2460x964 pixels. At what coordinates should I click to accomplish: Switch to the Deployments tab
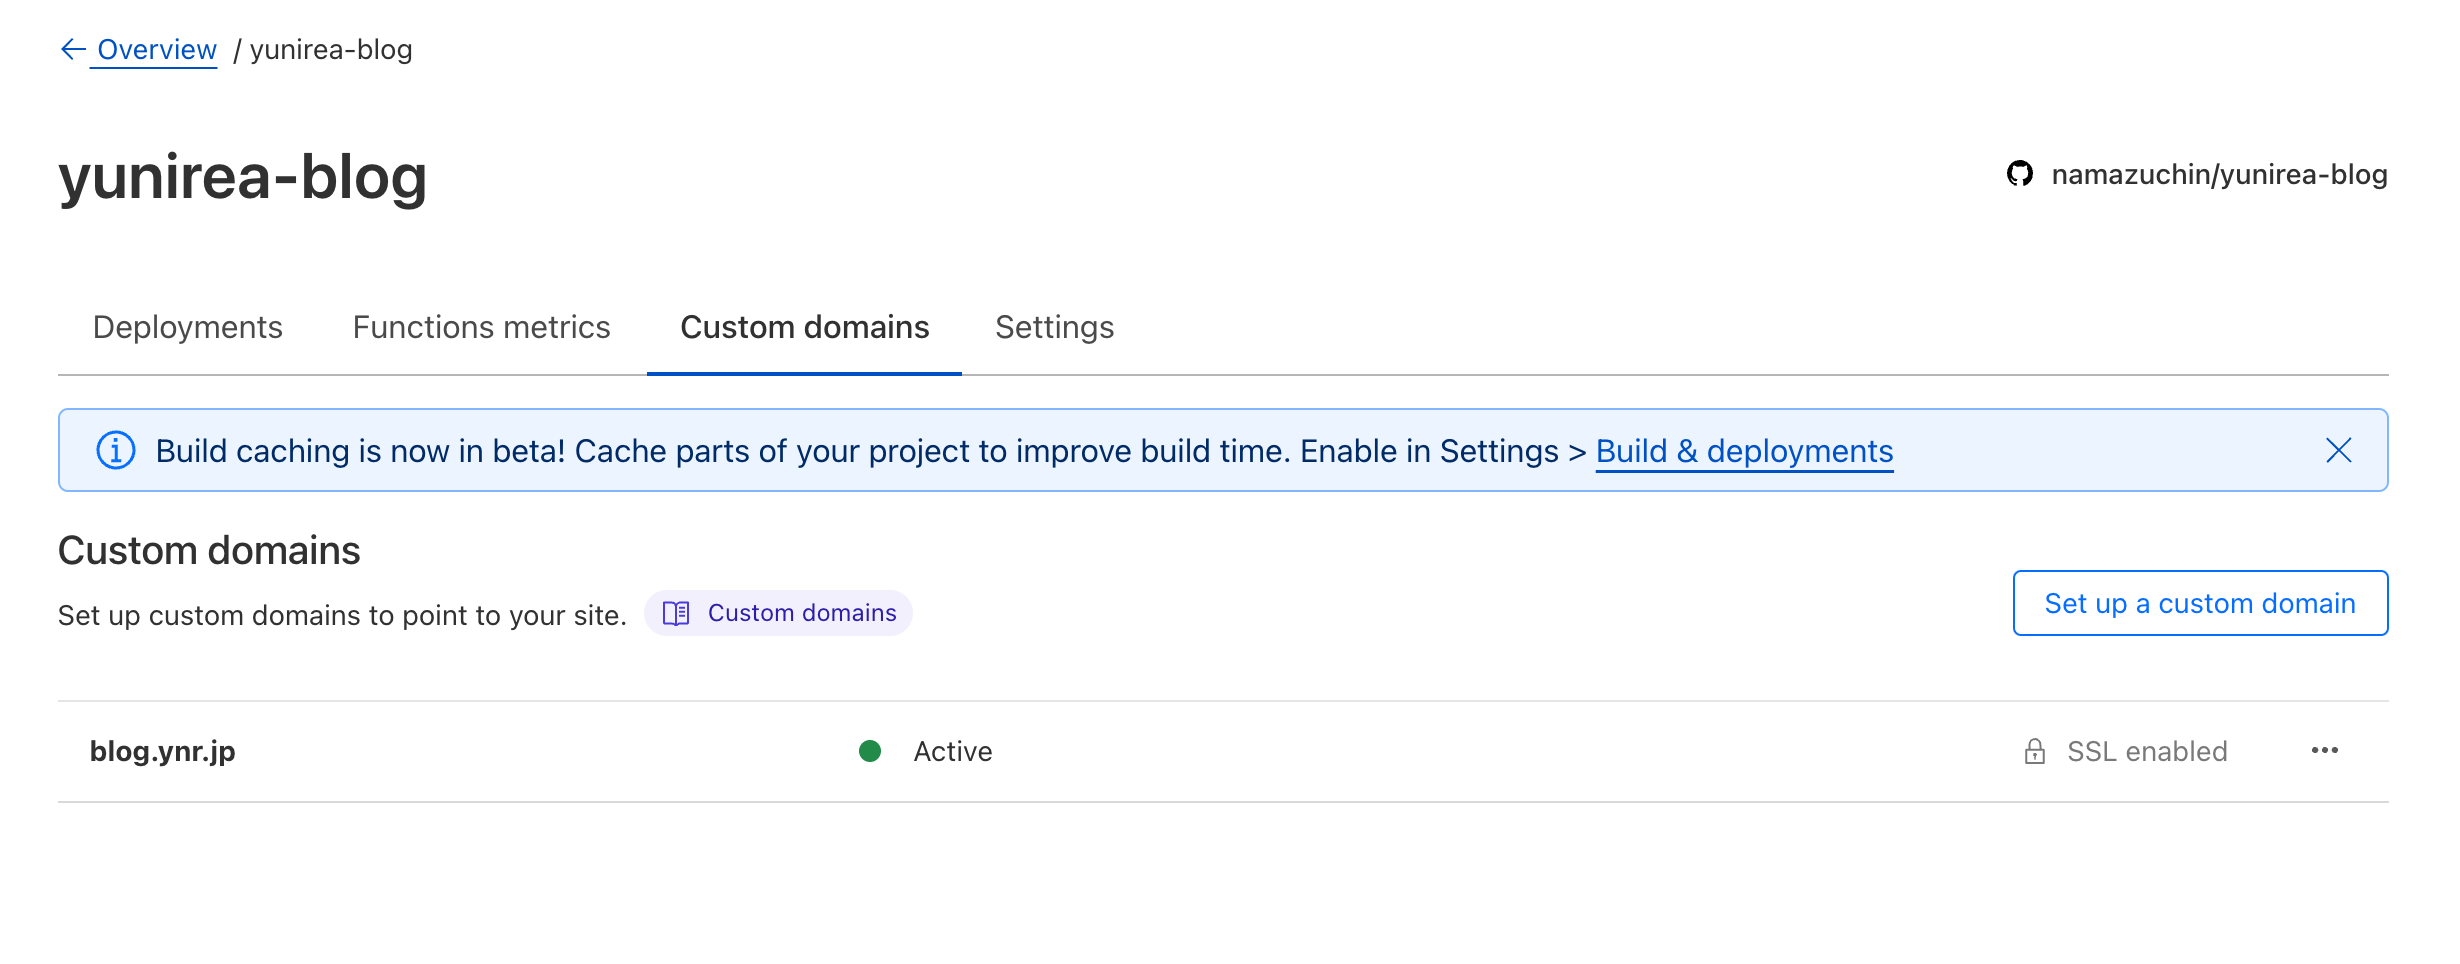point(187,327)
